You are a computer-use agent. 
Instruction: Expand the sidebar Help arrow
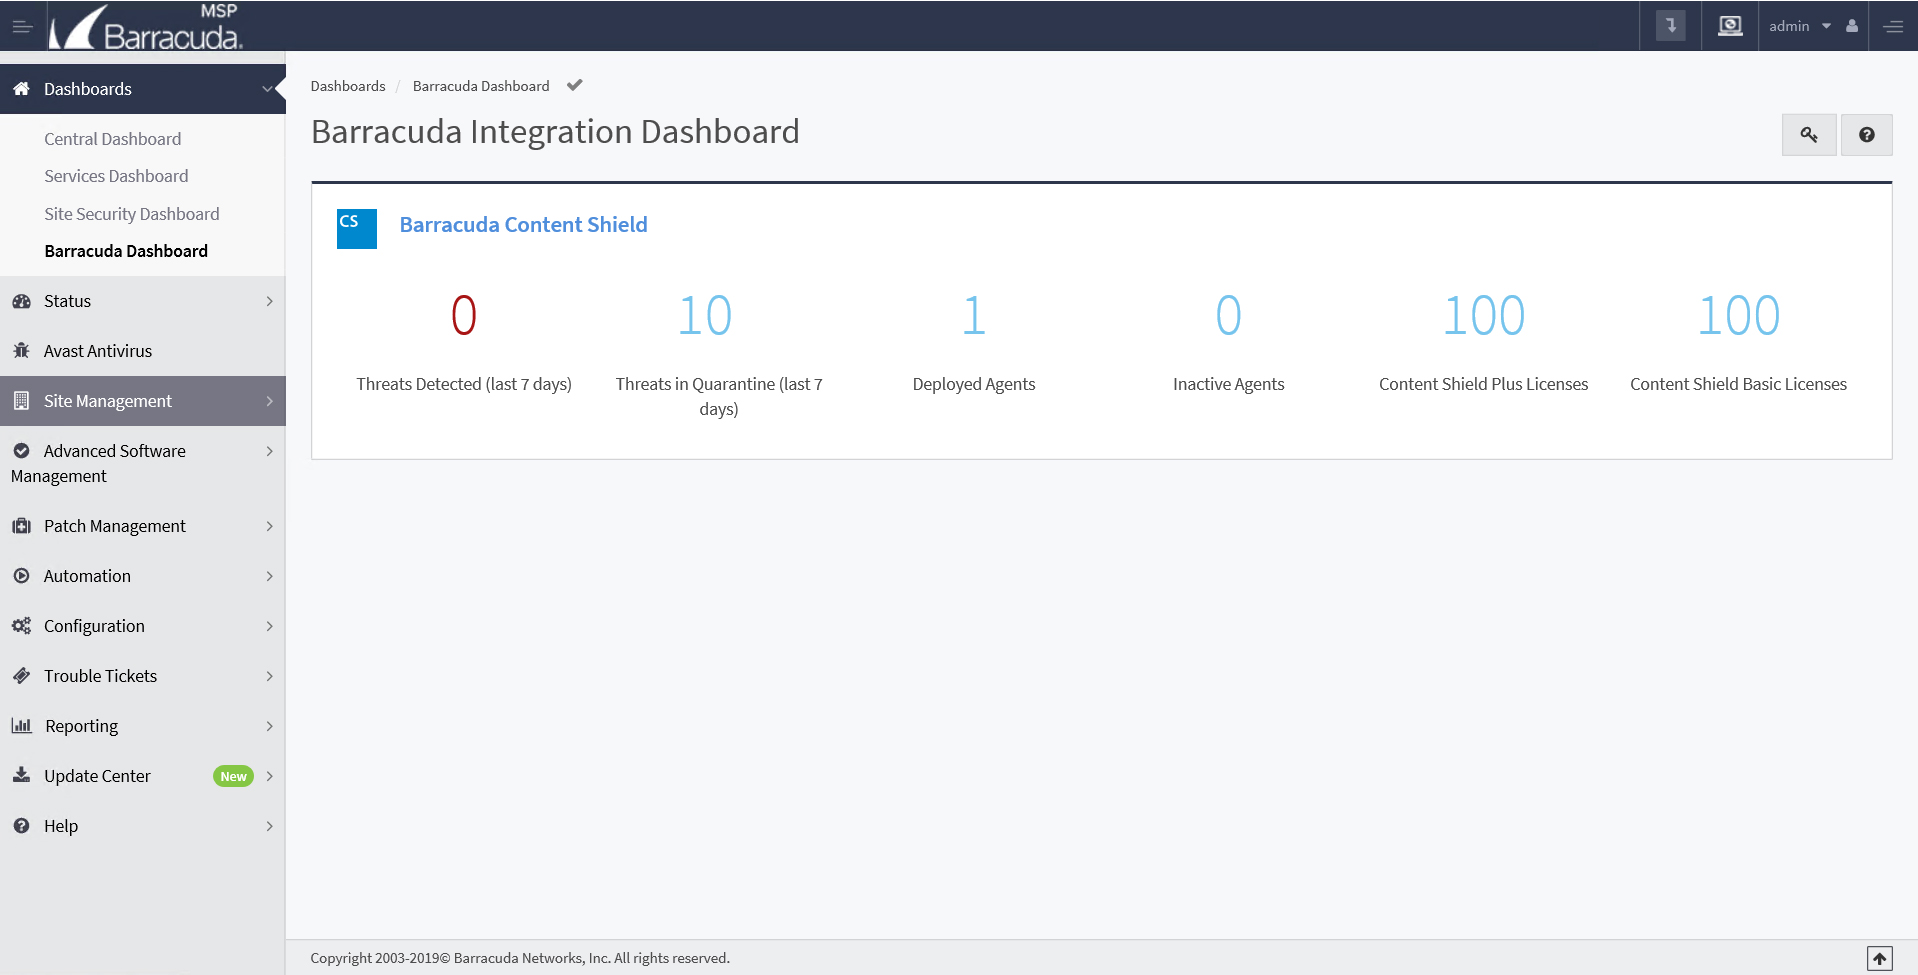270,826
